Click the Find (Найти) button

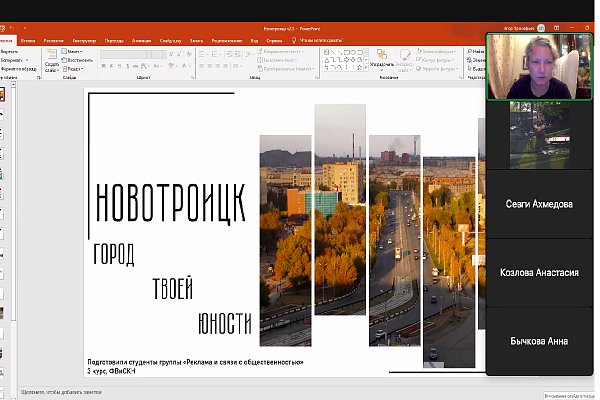point(474,49)
